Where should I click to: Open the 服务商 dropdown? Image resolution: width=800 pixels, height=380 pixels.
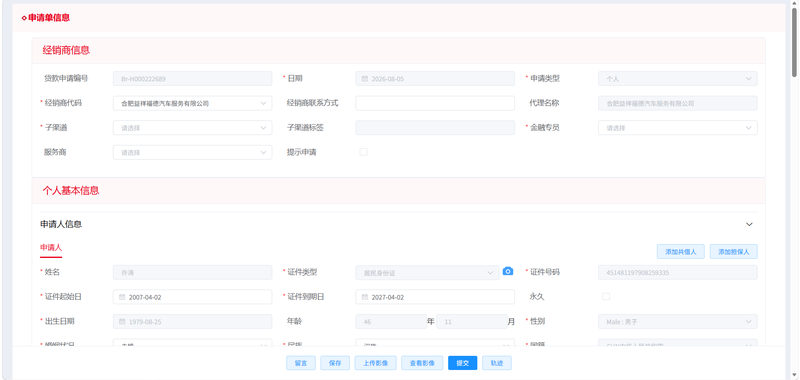click(x=192, y=152)
